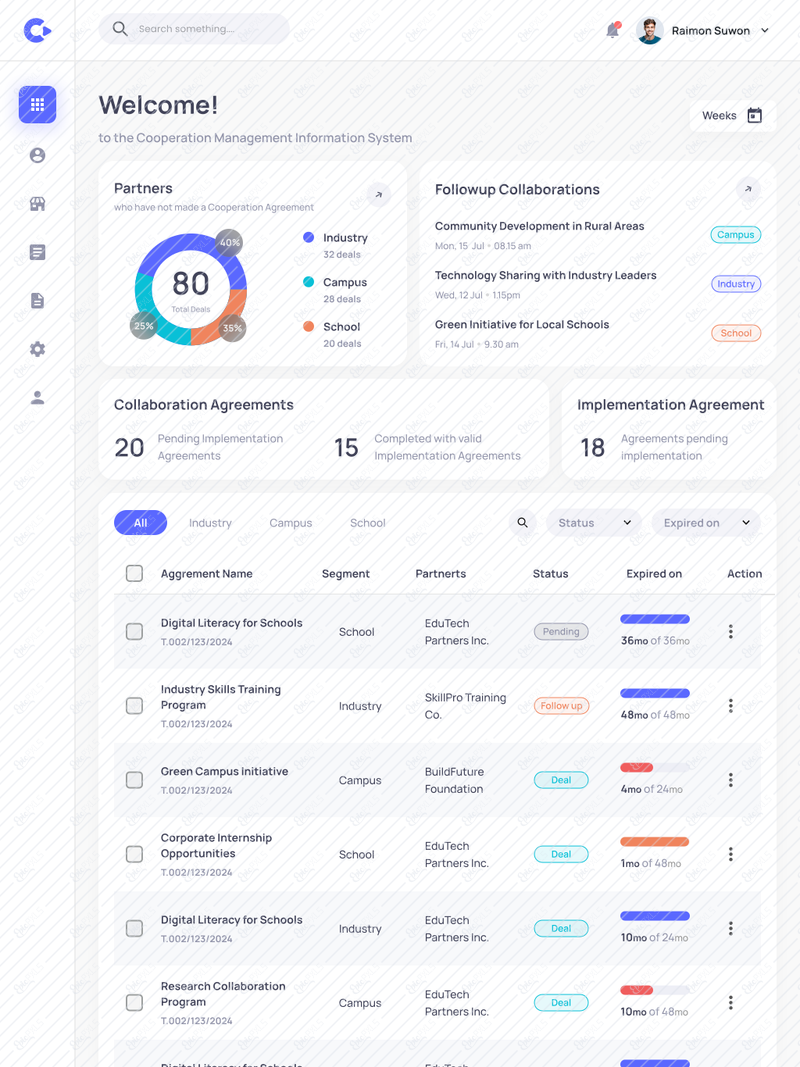Switch to the Campus tab

point(290,523)
